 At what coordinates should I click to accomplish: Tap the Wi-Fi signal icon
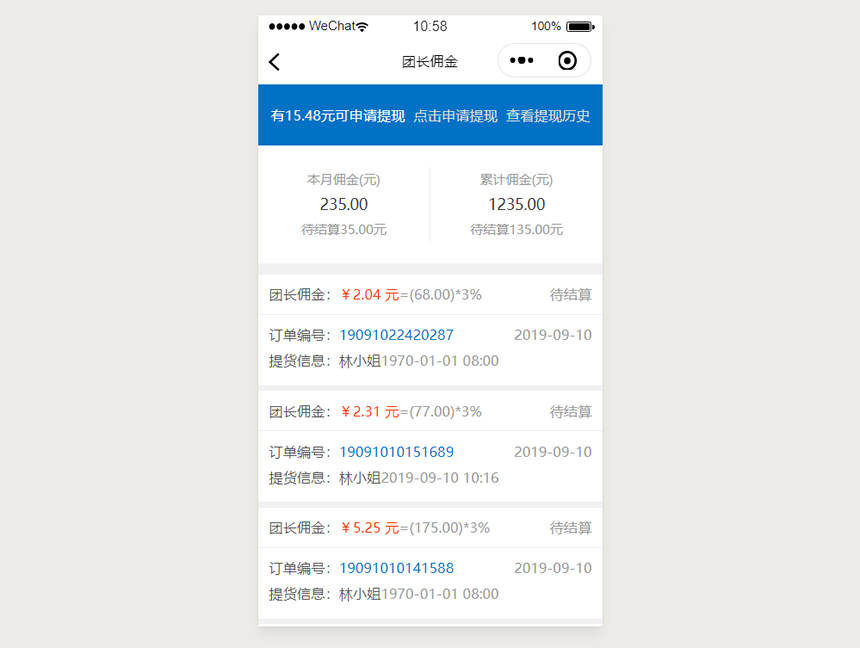click(362, 26)
